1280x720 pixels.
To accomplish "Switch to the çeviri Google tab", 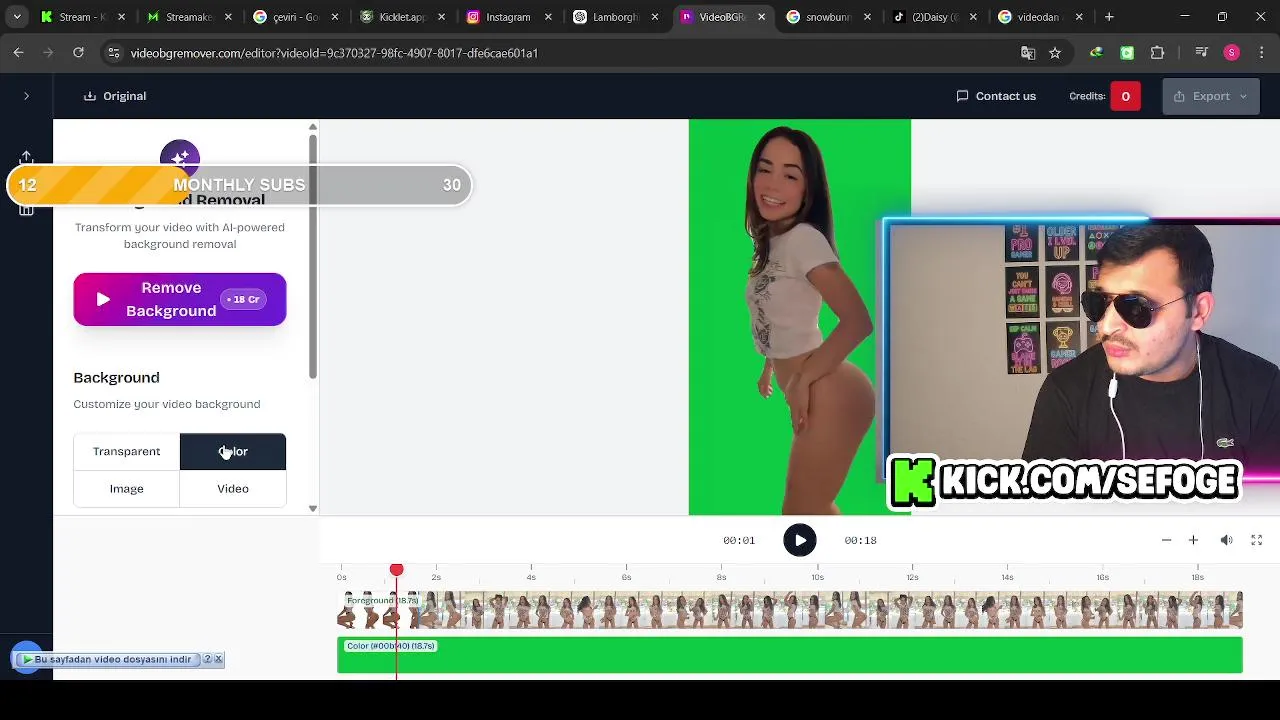I will [293, 17].
